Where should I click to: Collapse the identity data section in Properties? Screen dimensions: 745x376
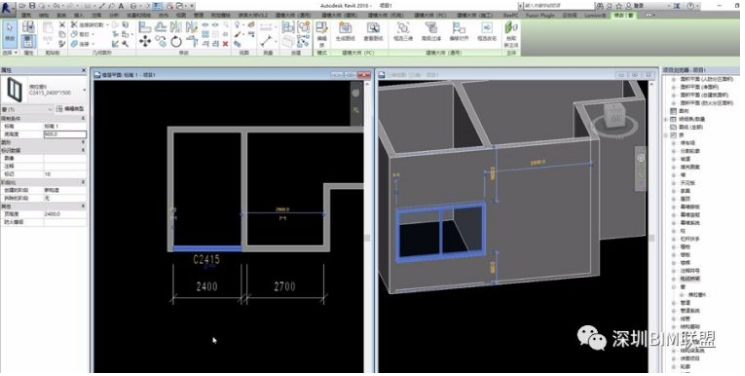(84, 150)
